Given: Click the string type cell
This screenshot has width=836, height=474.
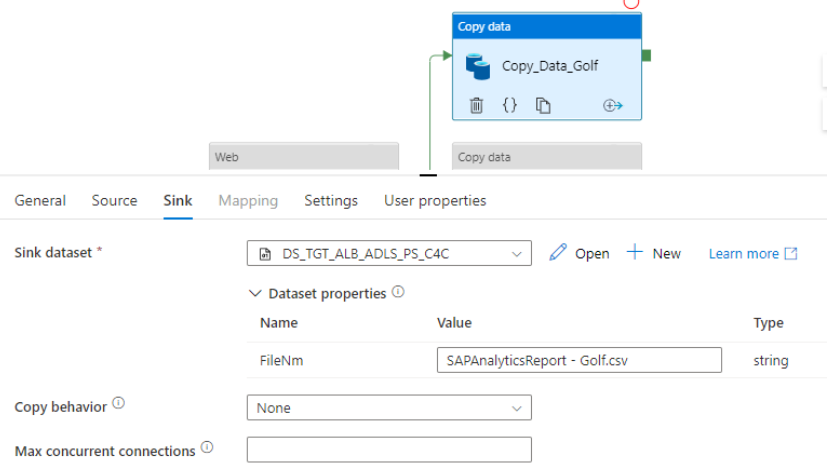Looking at the screenshot, I should tap(770, 360).
